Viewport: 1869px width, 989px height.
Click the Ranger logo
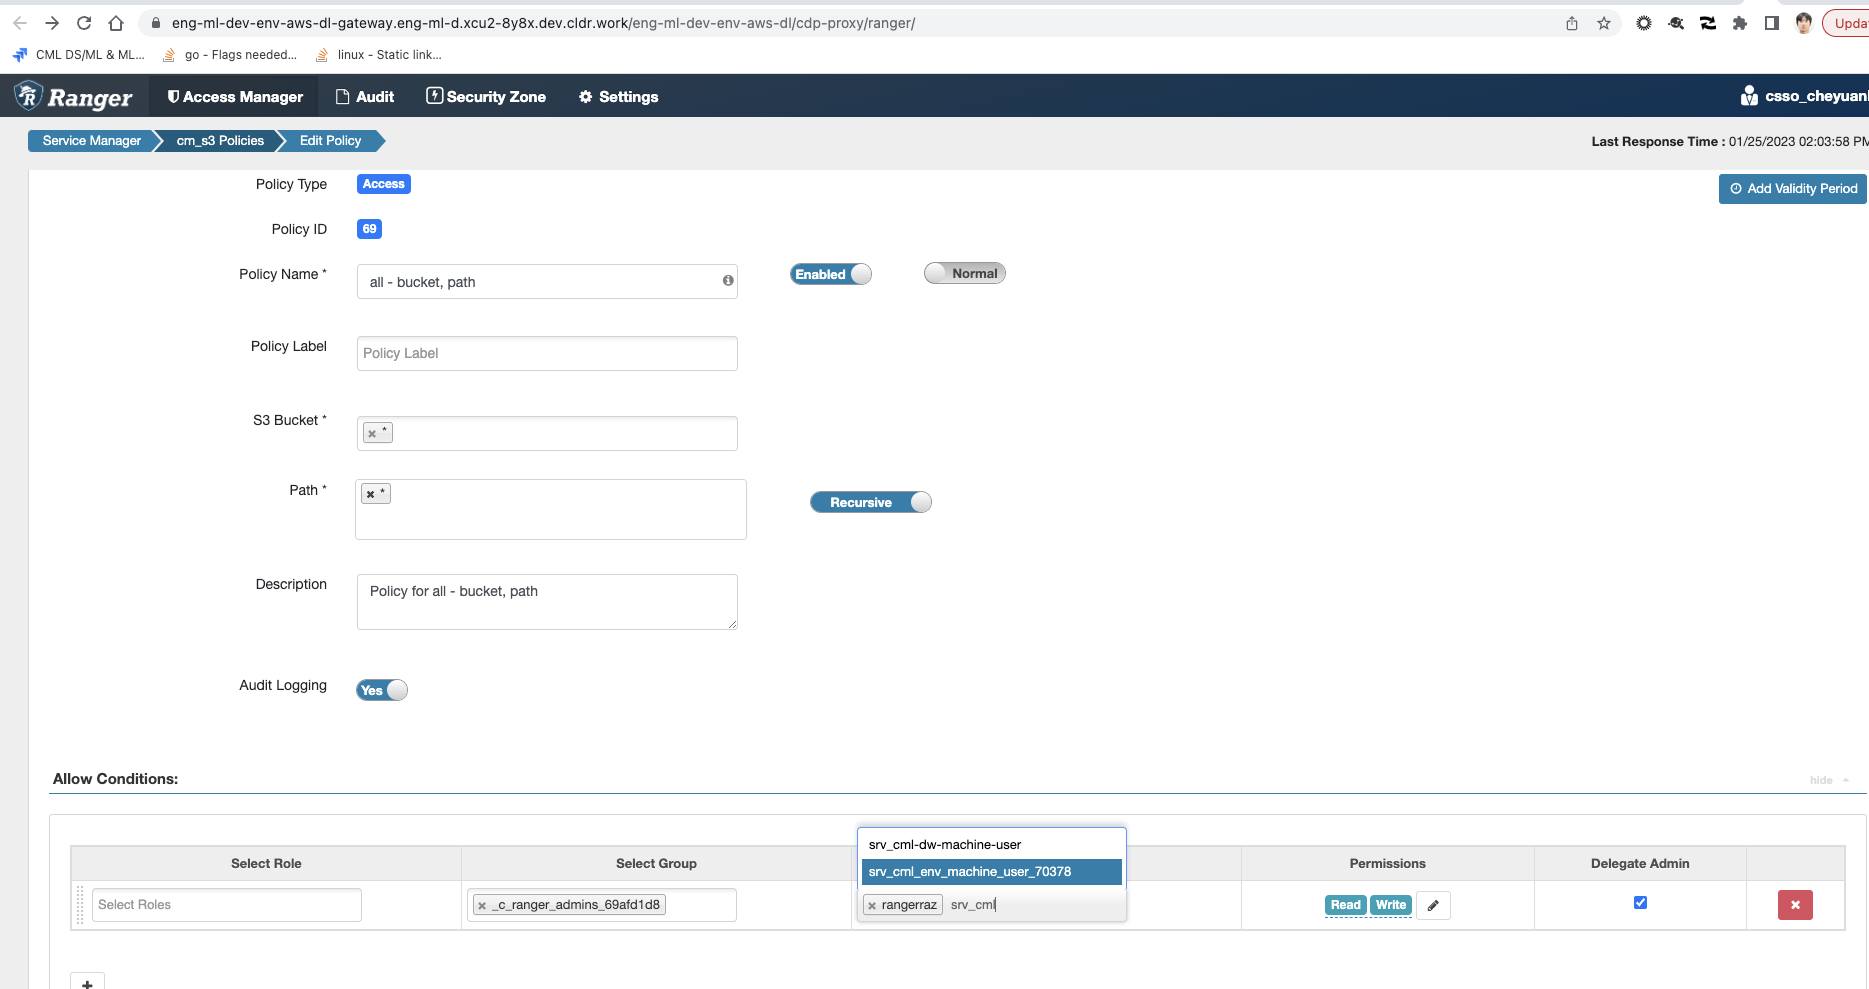tap(74, 97)
